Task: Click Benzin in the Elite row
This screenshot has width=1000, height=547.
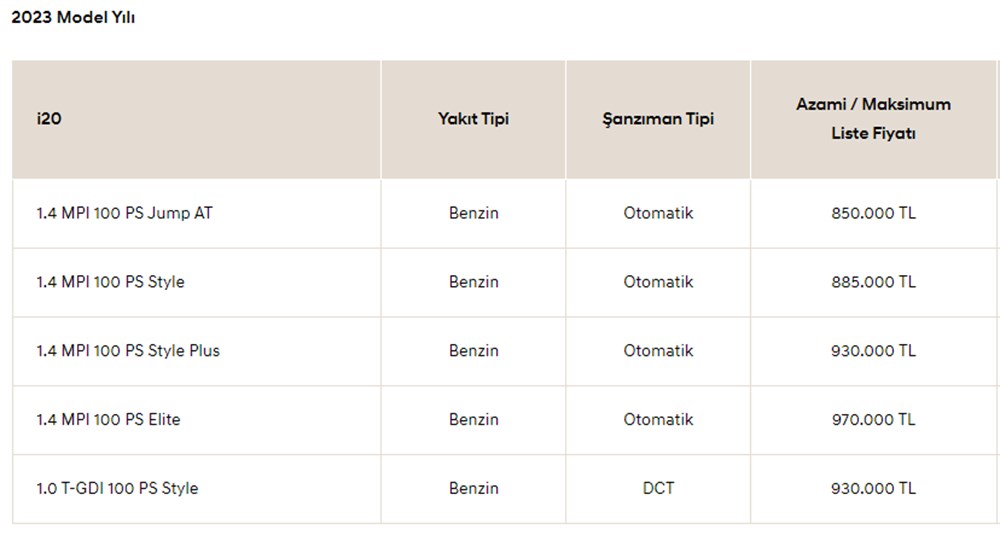Action: 473,420
